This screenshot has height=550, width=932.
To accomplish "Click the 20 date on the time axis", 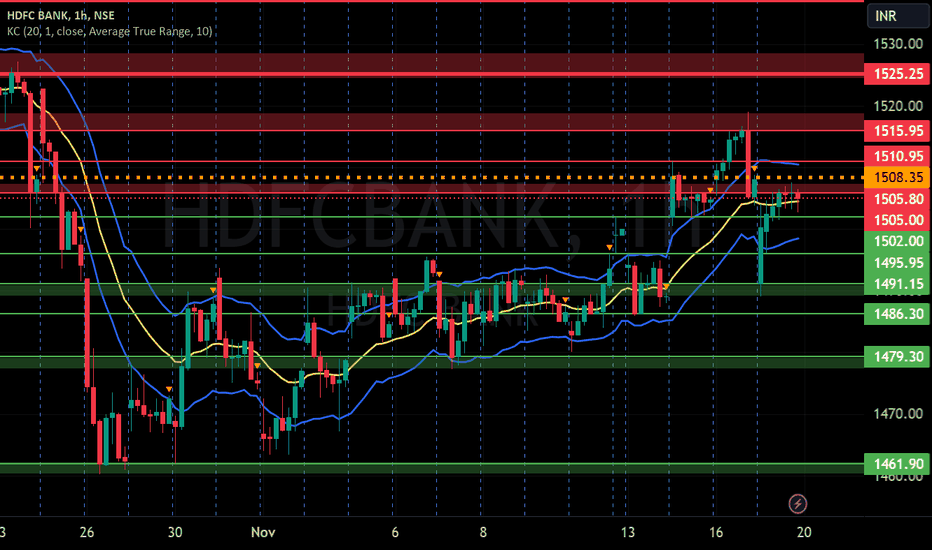I will pyautogui.click(x=804, y=532).
